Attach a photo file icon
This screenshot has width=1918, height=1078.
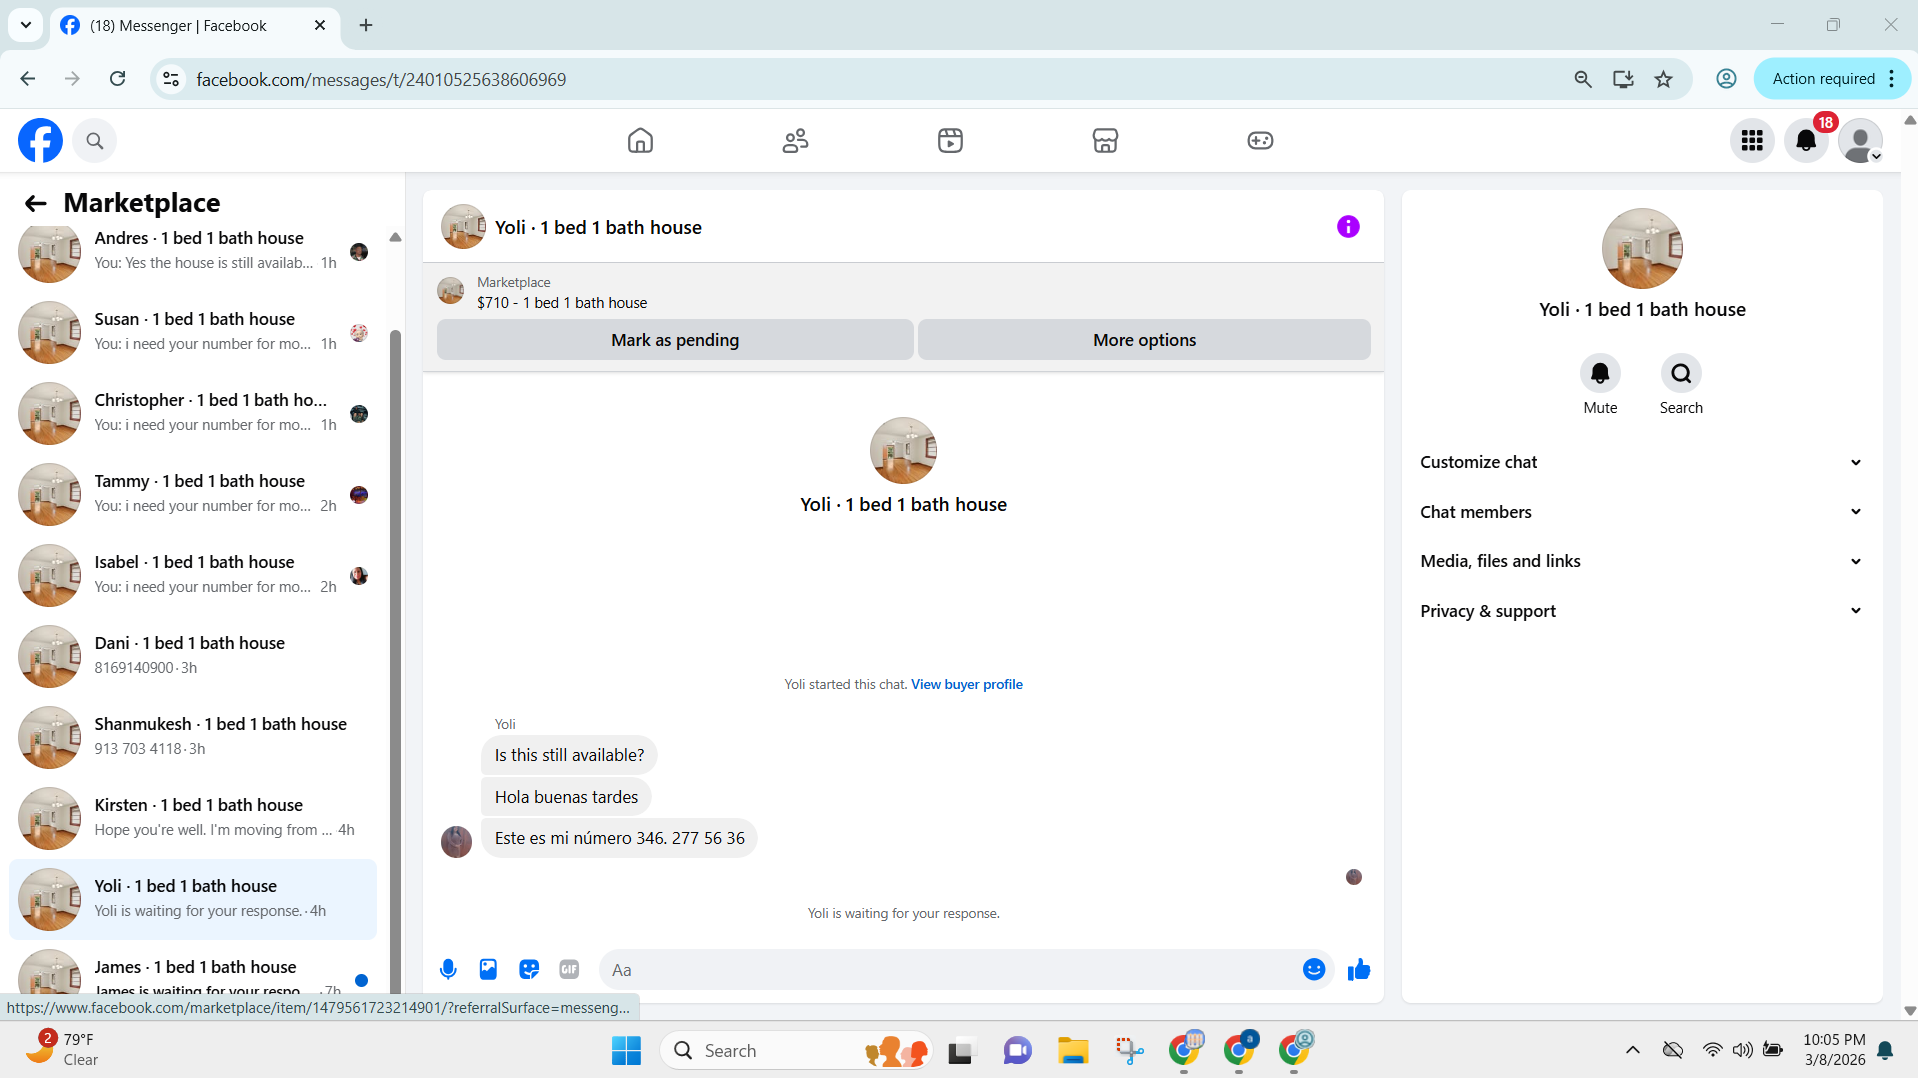click(488, 969)
